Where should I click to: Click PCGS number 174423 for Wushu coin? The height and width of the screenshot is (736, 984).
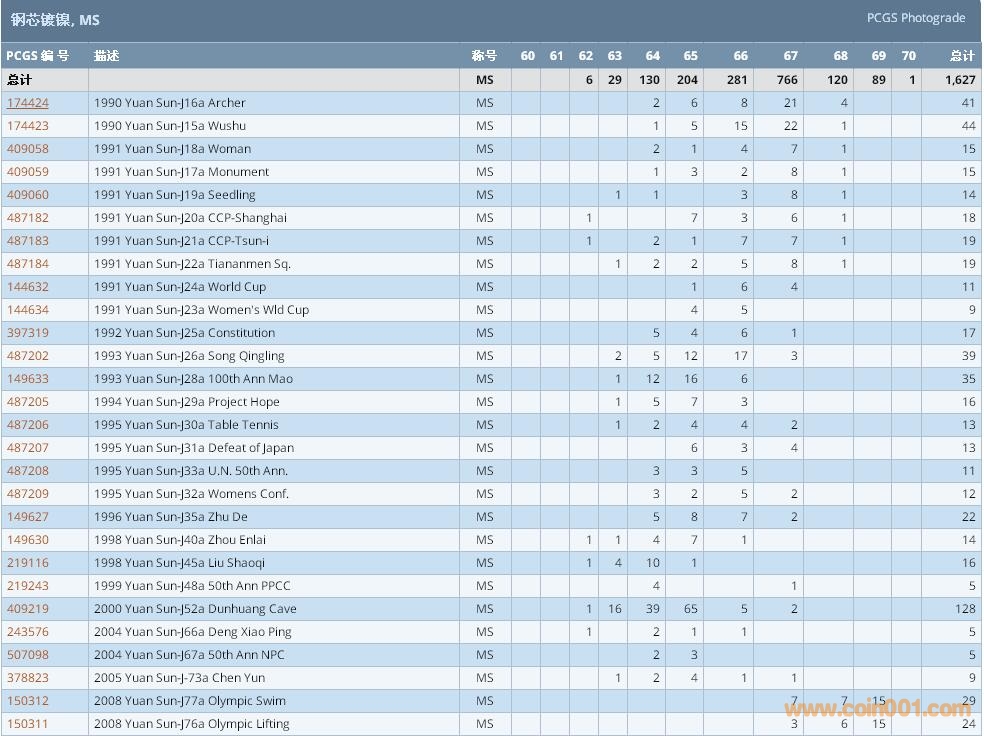[x=28, y=126]
